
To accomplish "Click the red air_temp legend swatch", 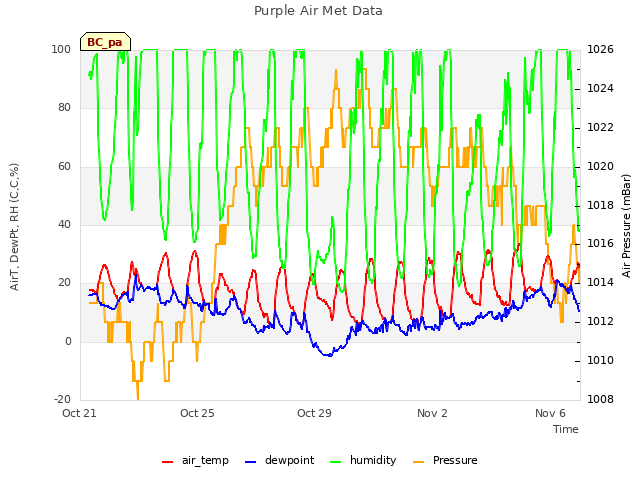I will pyautogui.click(x=167, y=462).
